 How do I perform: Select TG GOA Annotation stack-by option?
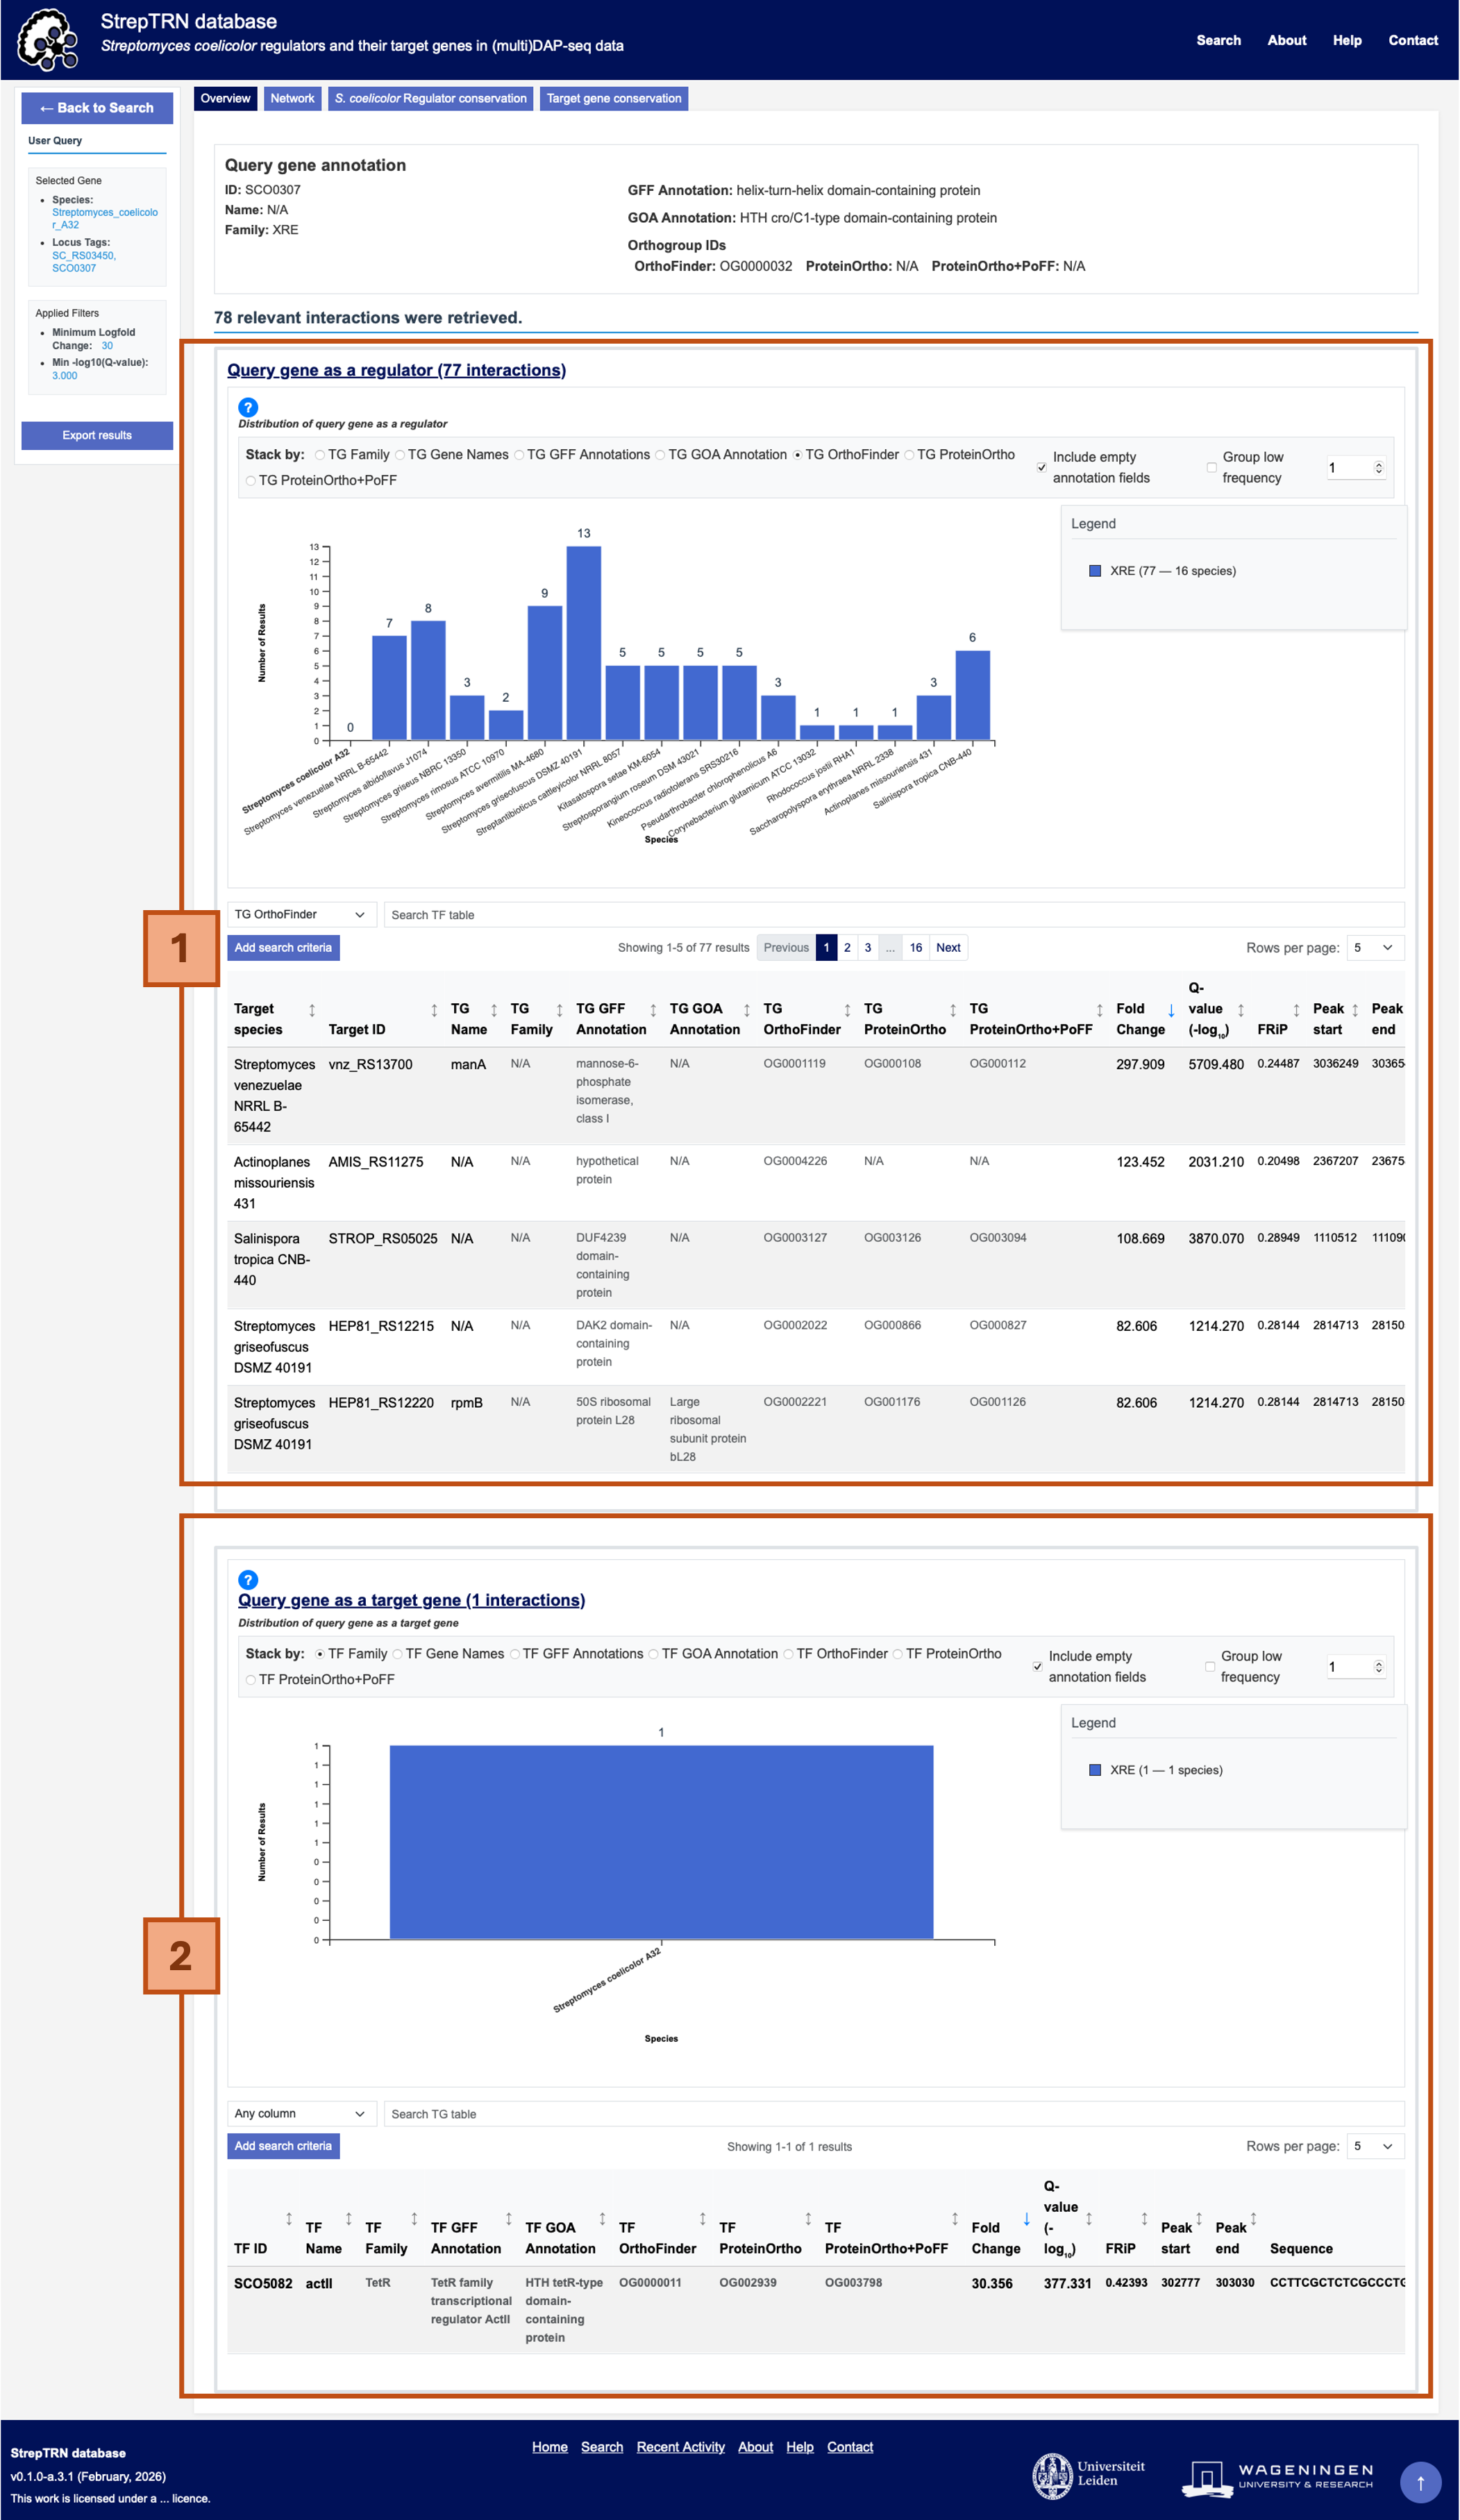660,455
